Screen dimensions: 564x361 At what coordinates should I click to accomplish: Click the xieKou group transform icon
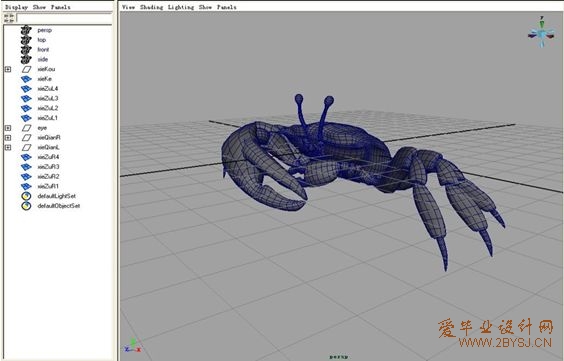(27, 69)
